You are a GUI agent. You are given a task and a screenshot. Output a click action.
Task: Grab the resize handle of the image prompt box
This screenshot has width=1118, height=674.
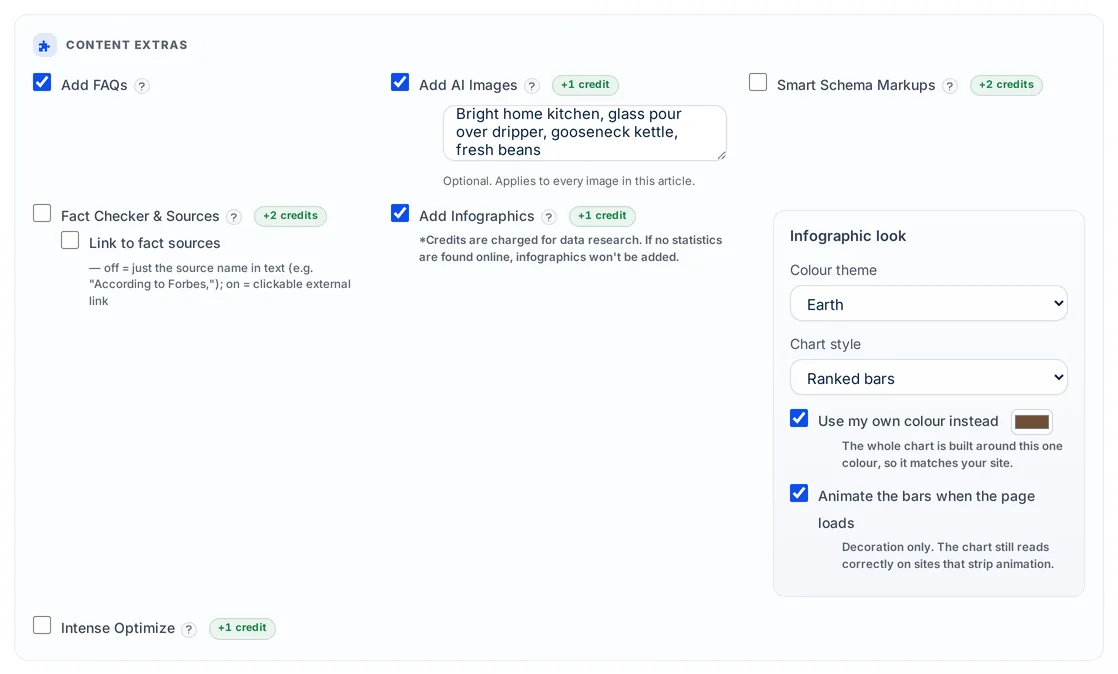pyautogui.click(x=721, y=155)
